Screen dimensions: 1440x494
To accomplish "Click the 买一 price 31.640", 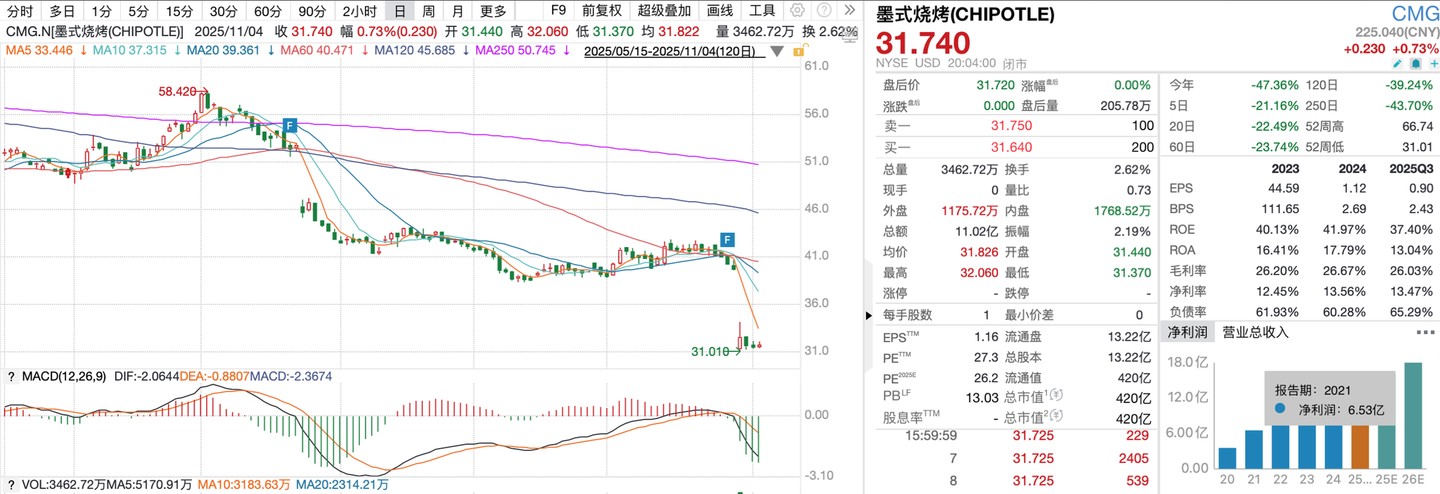I will pyautogui.click(x=1011, y=147).
